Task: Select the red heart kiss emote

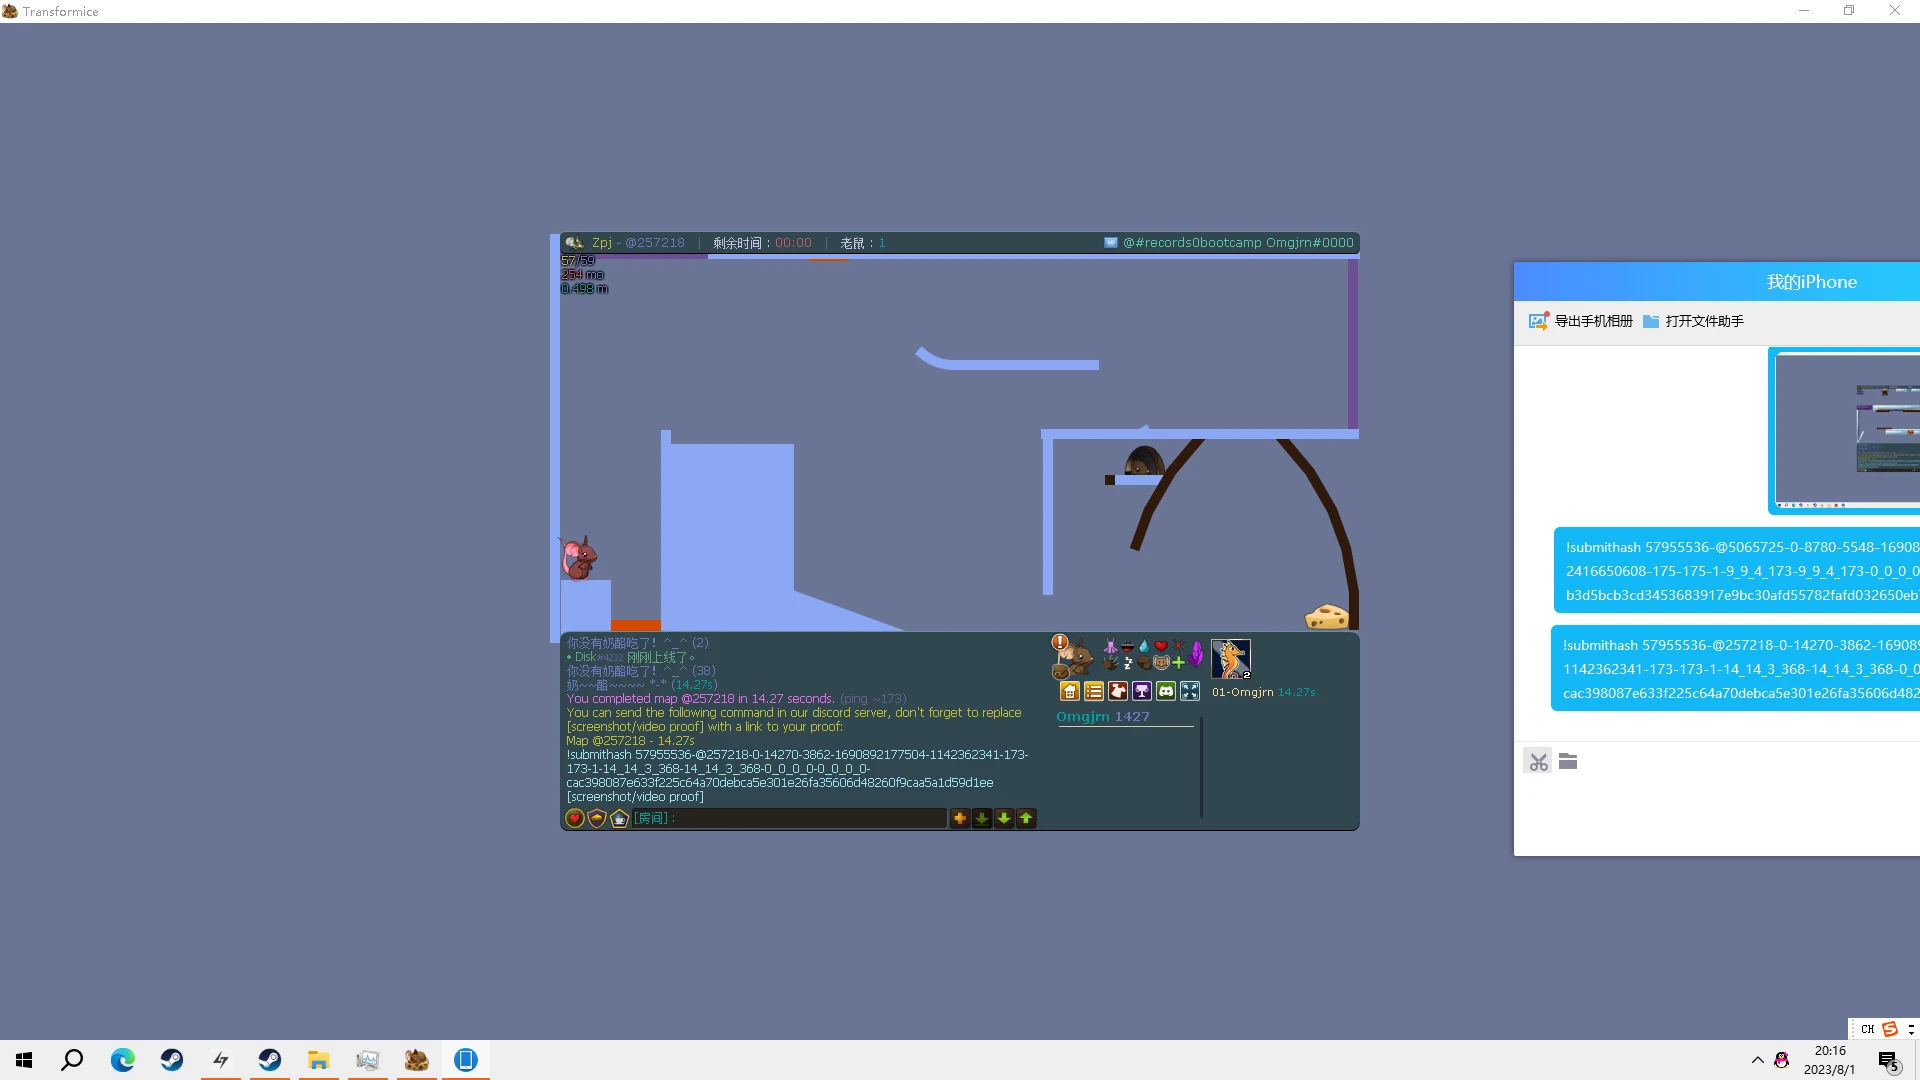Action: [1161, 646]
